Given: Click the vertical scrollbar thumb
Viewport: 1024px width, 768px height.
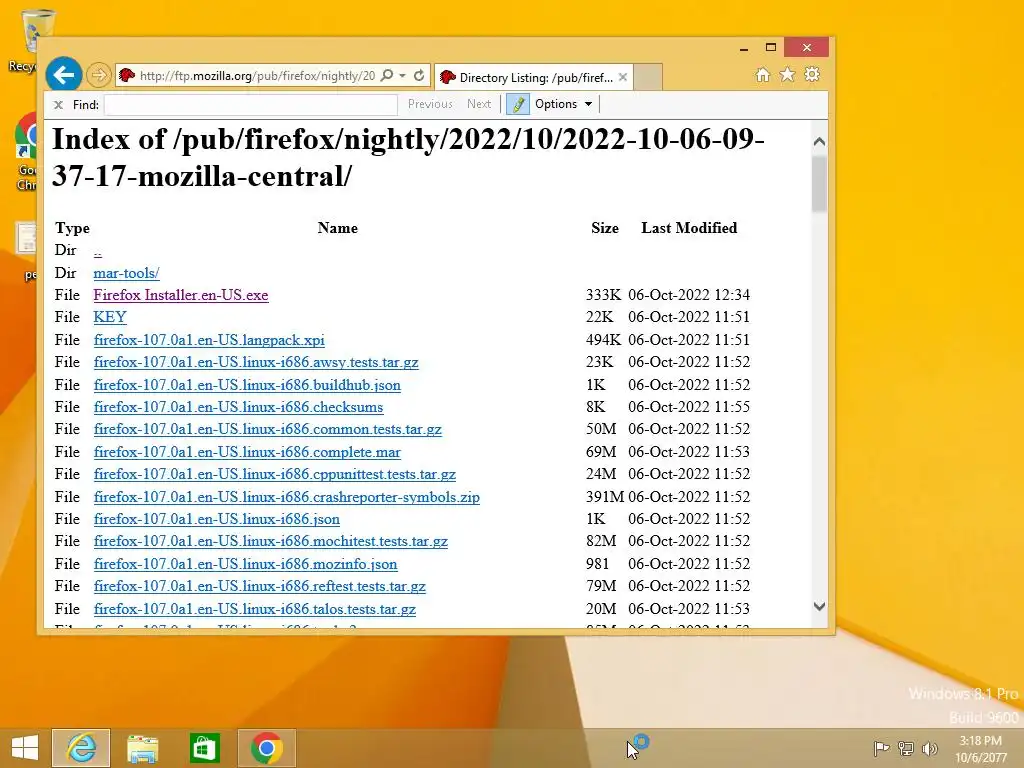Looking at the screenshot, I should (x=820, y=184).
